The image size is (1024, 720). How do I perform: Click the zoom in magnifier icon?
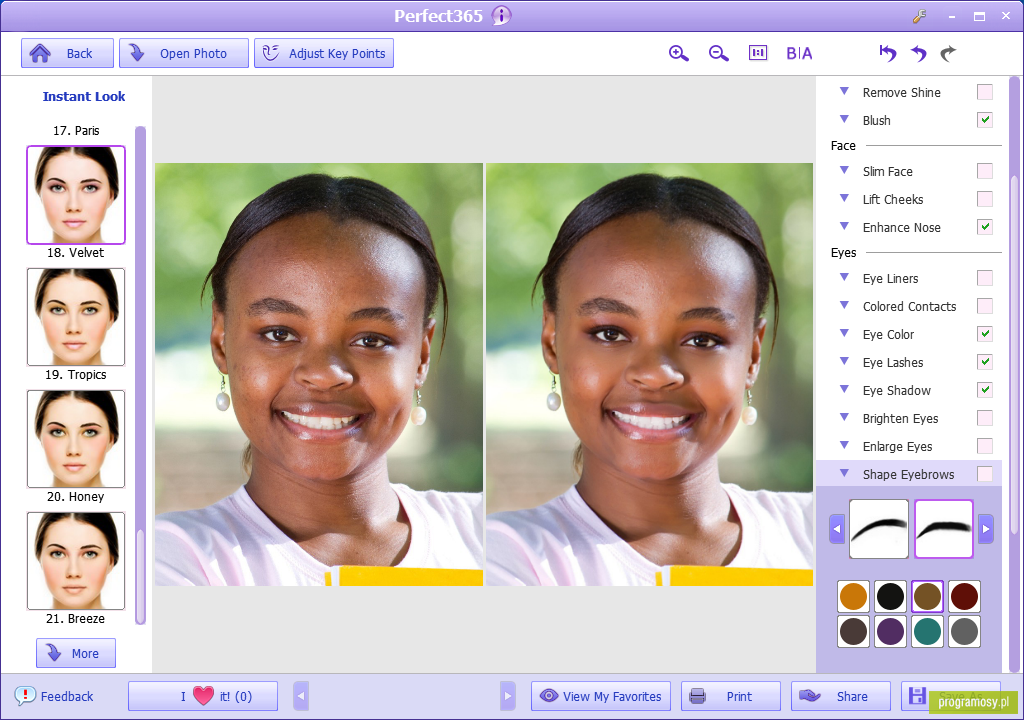[x=679, y=54]
